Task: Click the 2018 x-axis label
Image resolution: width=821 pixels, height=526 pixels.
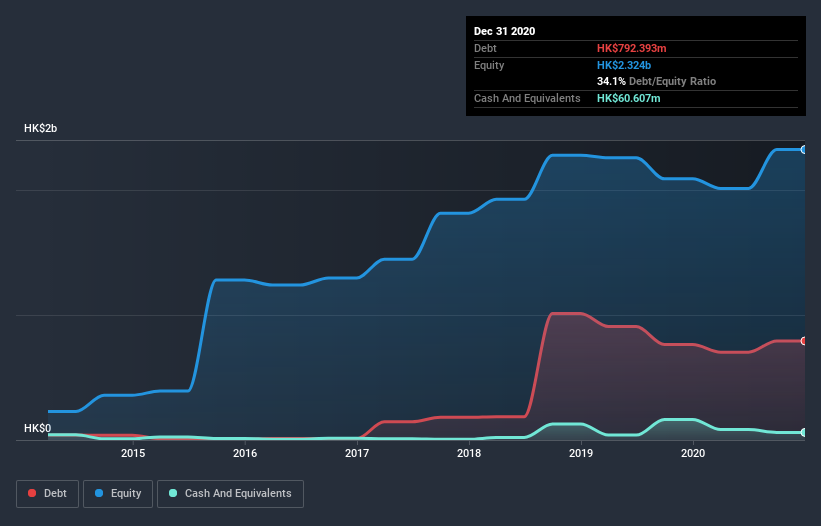Action: click(469, 453)
